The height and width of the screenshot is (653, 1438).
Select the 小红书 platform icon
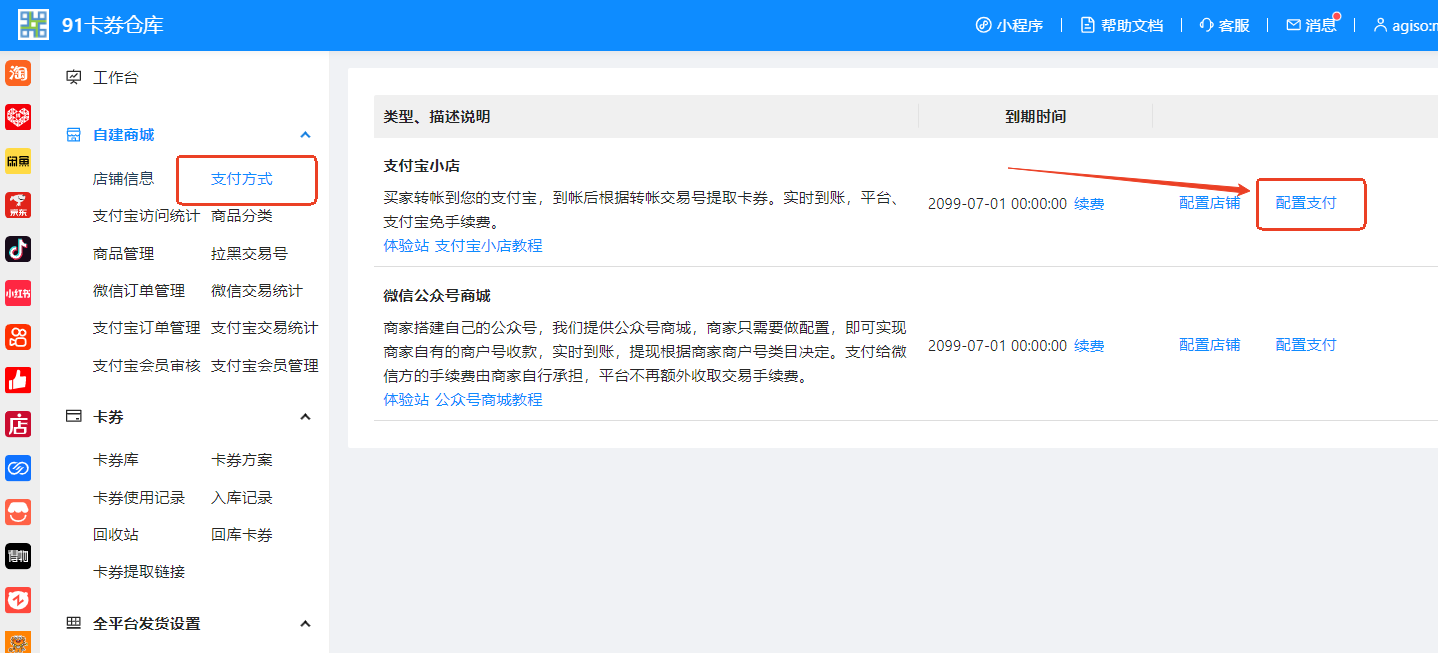(18, 292)
